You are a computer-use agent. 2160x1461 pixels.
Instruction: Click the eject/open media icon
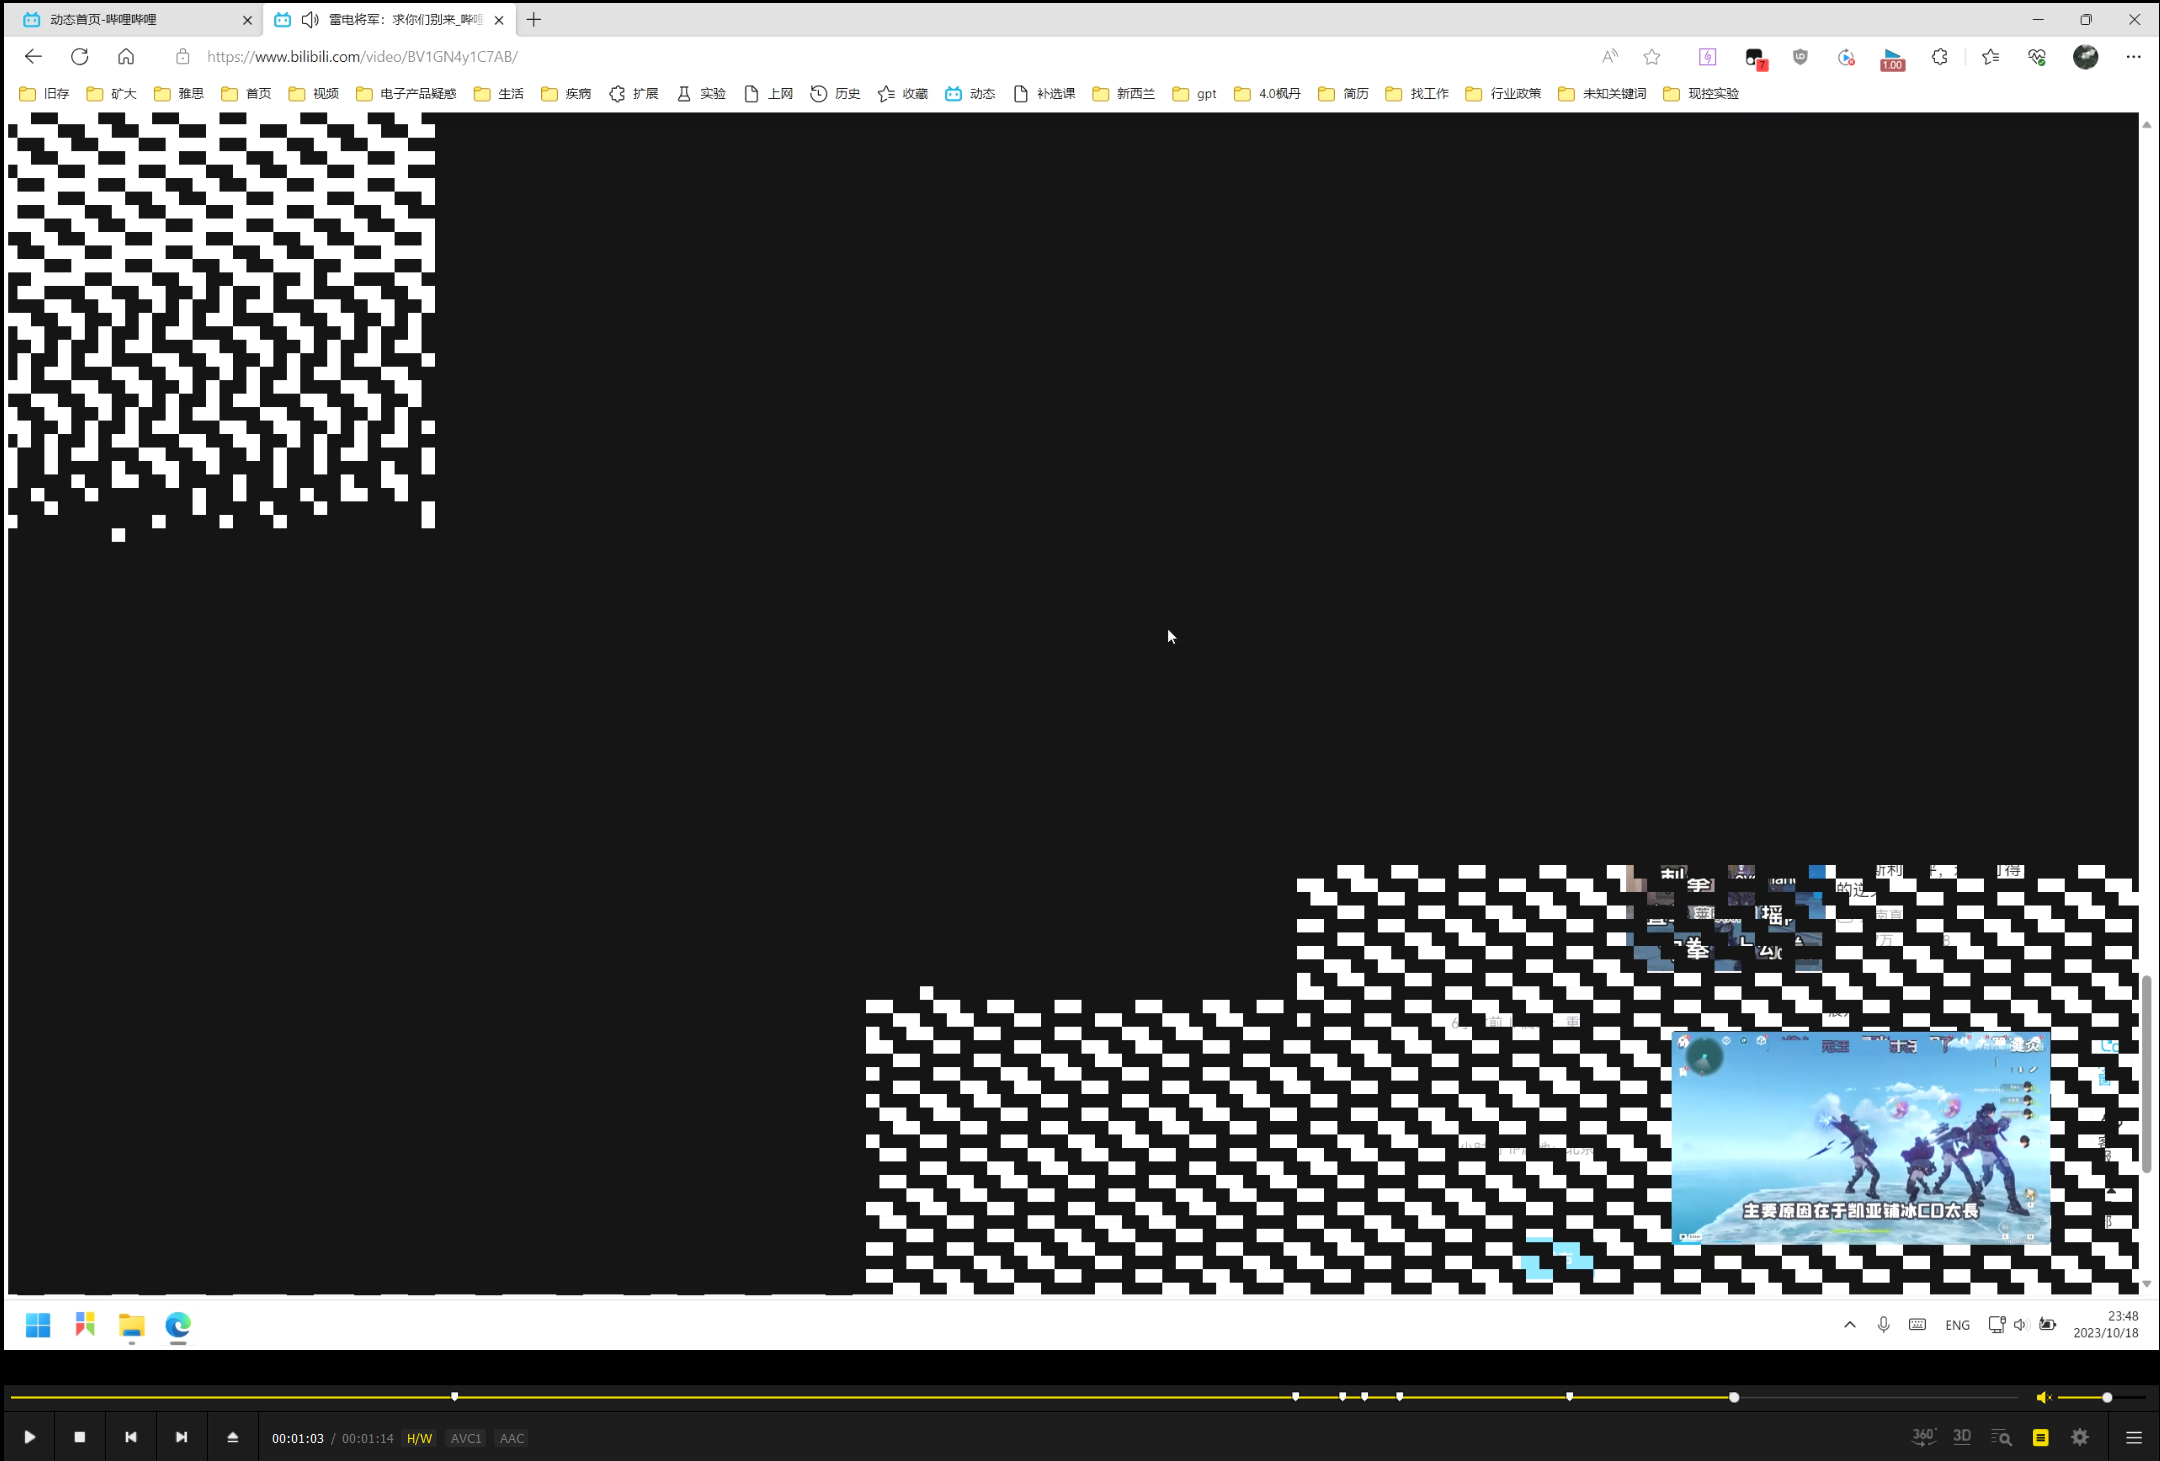[232, 1436]
